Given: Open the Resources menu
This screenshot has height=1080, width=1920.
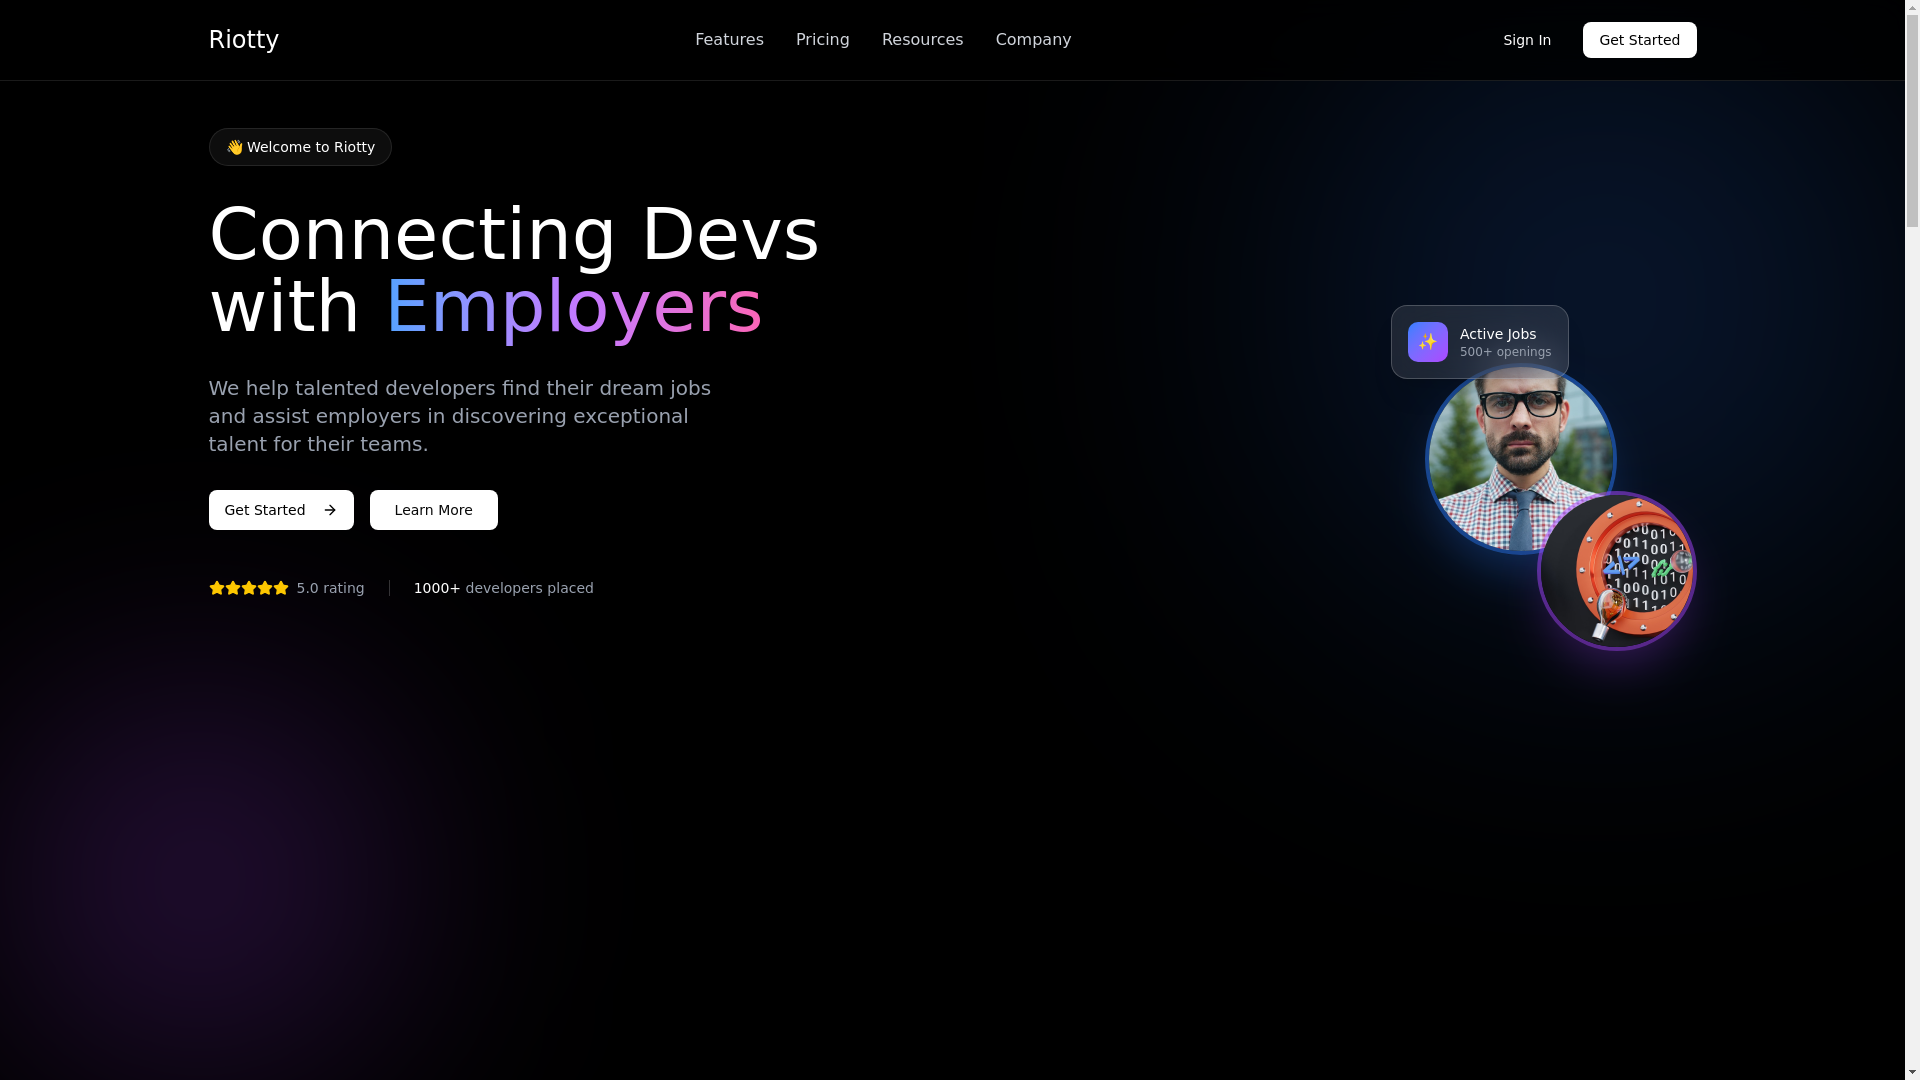Looking at the screenshot, I should (922, 40).
